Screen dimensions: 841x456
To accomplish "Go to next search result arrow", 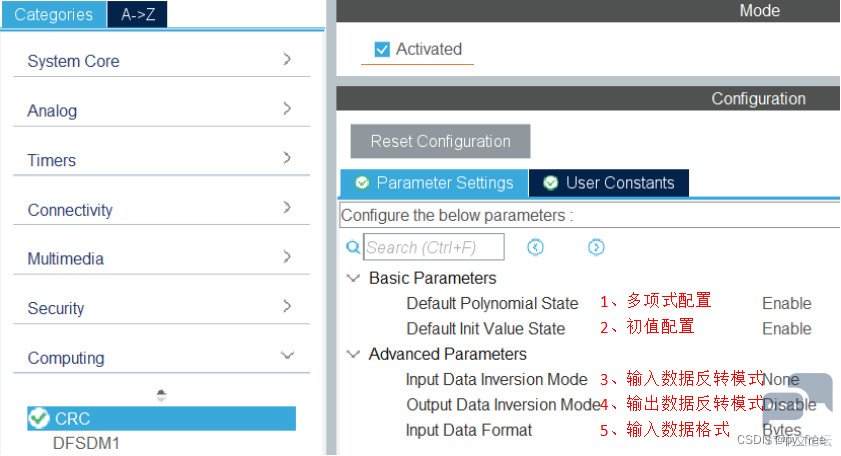I will 596,247.
